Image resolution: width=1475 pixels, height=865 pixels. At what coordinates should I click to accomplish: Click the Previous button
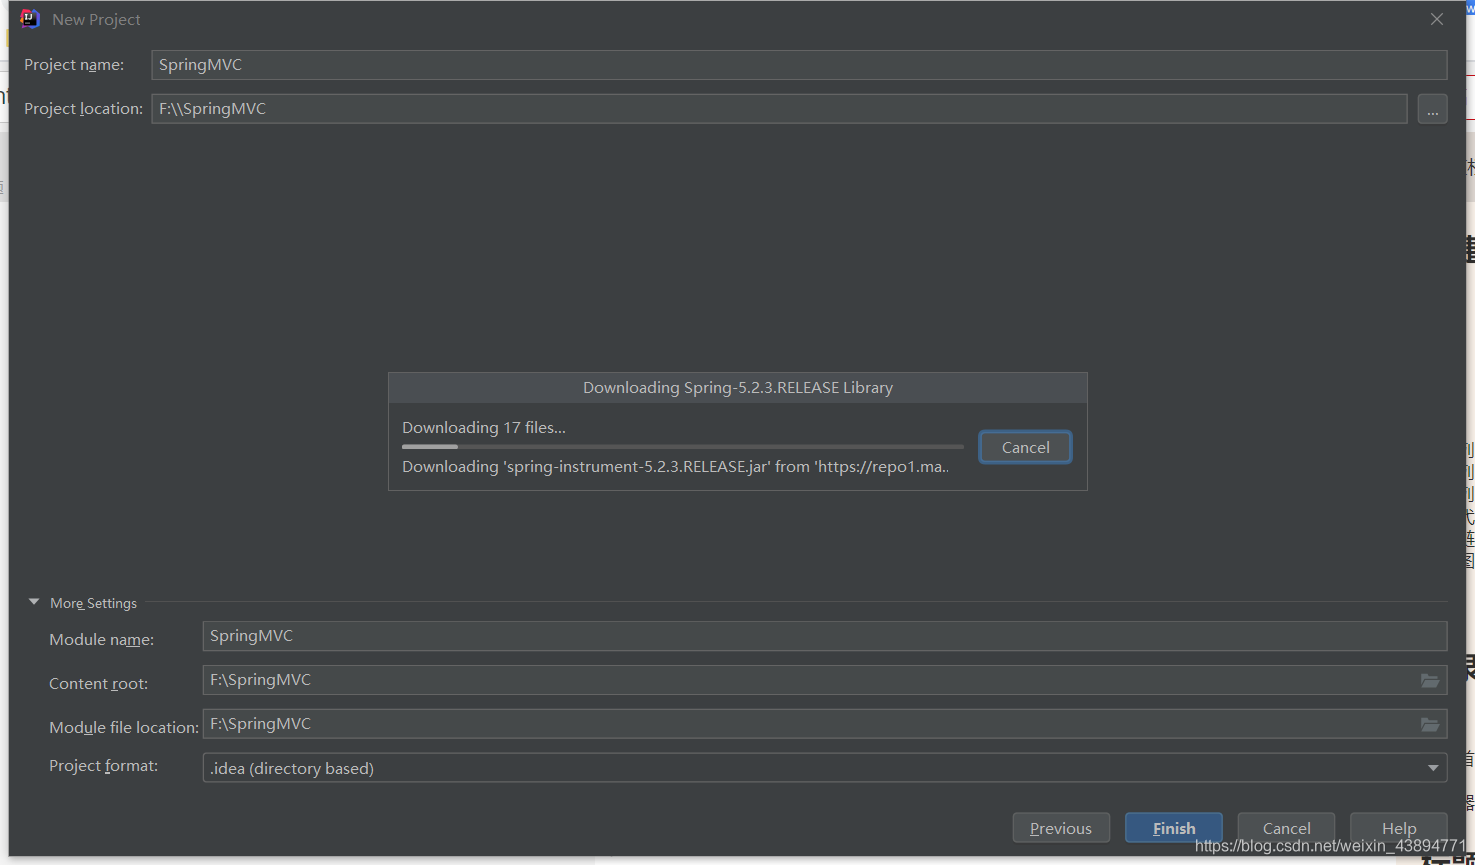1061,828
